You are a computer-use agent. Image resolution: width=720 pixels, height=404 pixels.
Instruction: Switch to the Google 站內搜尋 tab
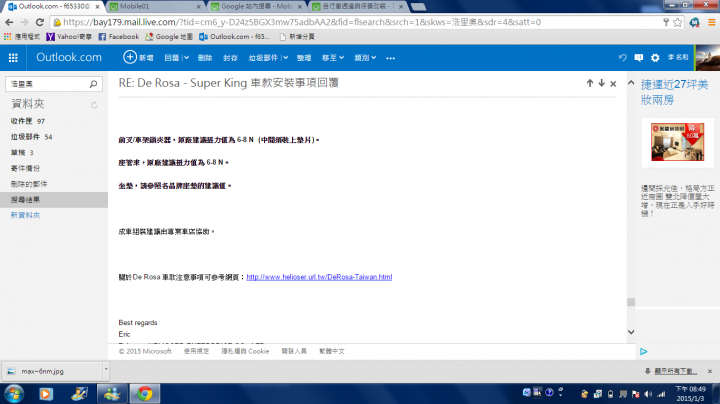point(256,6)
